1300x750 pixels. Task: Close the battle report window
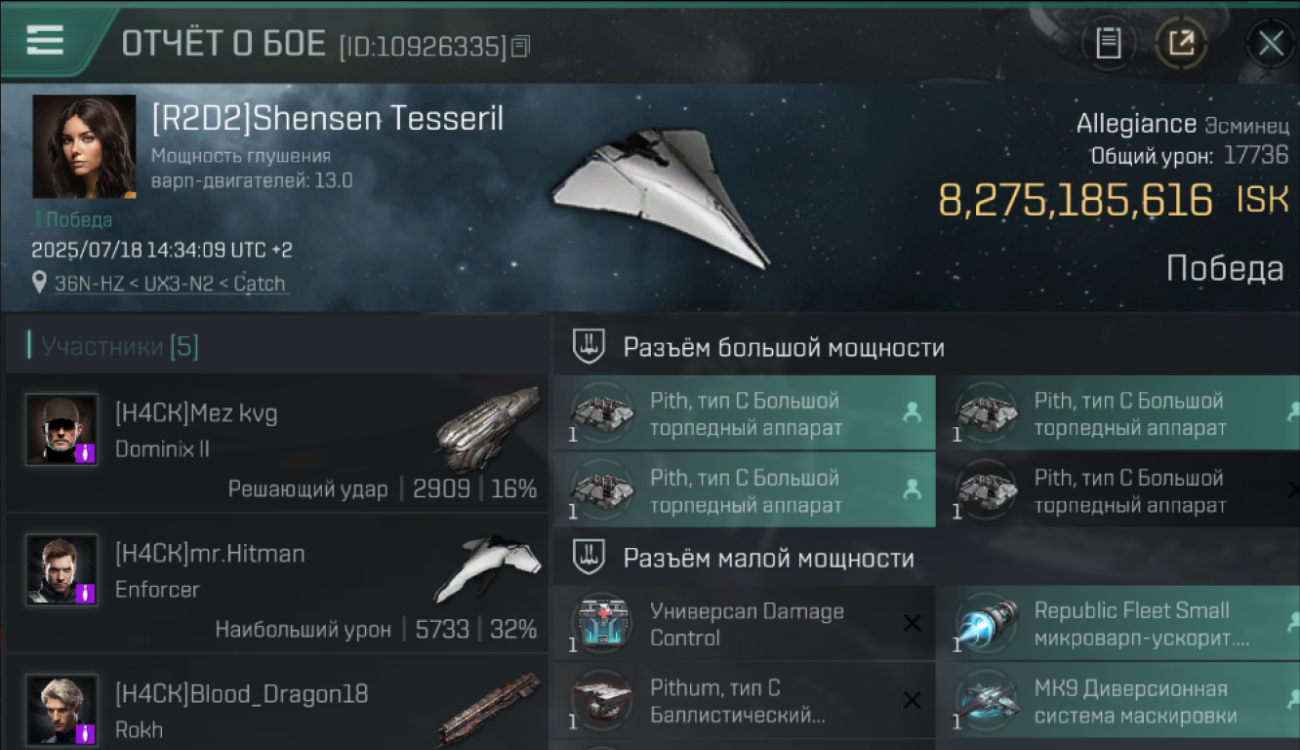[x=1270, y=44]
